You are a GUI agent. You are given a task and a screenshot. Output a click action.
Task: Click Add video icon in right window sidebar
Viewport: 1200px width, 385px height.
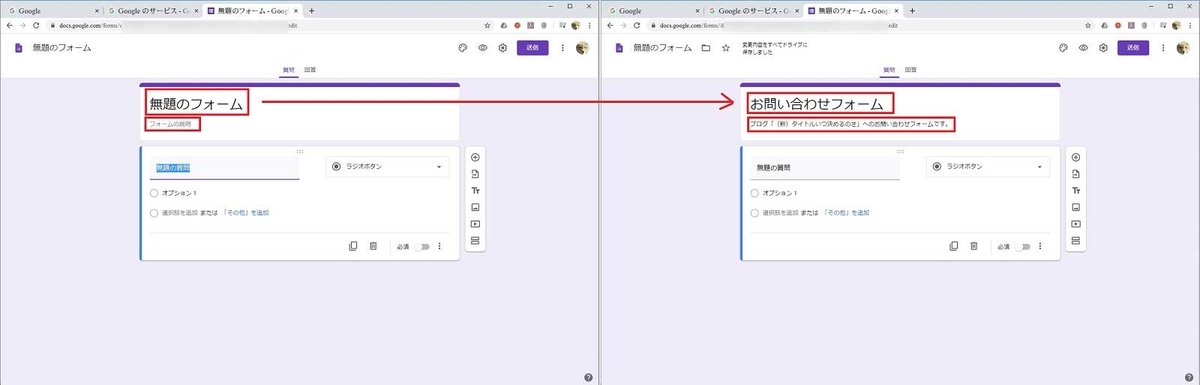coord(1075,224)
